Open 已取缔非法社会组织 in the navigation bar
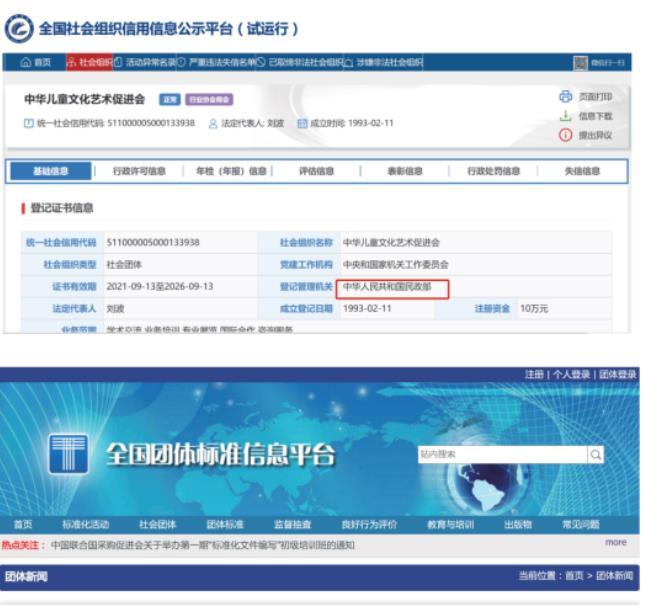 coord(300,63)
